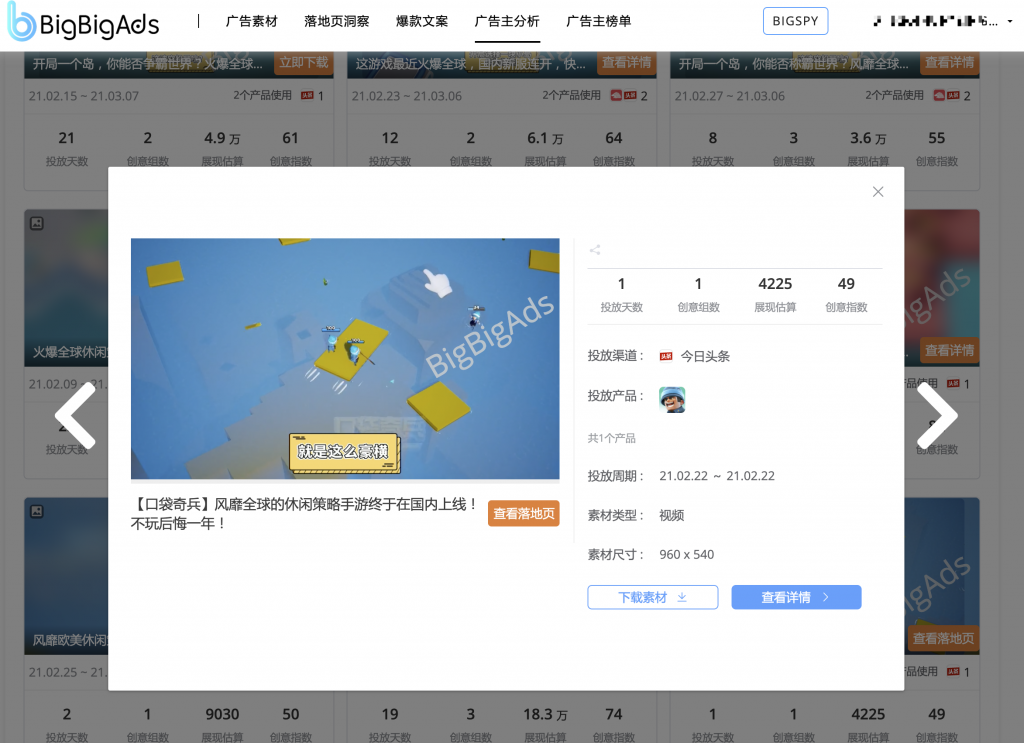Click the blue 查看详情 button in popup

point(796,597)
